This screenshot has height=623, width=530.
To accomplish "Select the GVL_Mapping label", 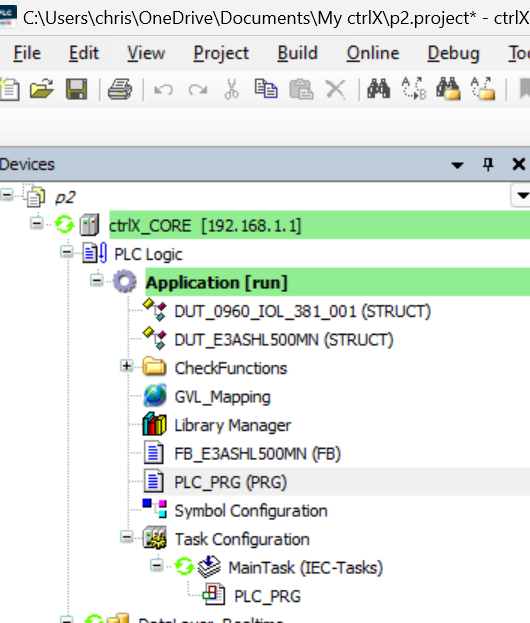I will [222, 397].
